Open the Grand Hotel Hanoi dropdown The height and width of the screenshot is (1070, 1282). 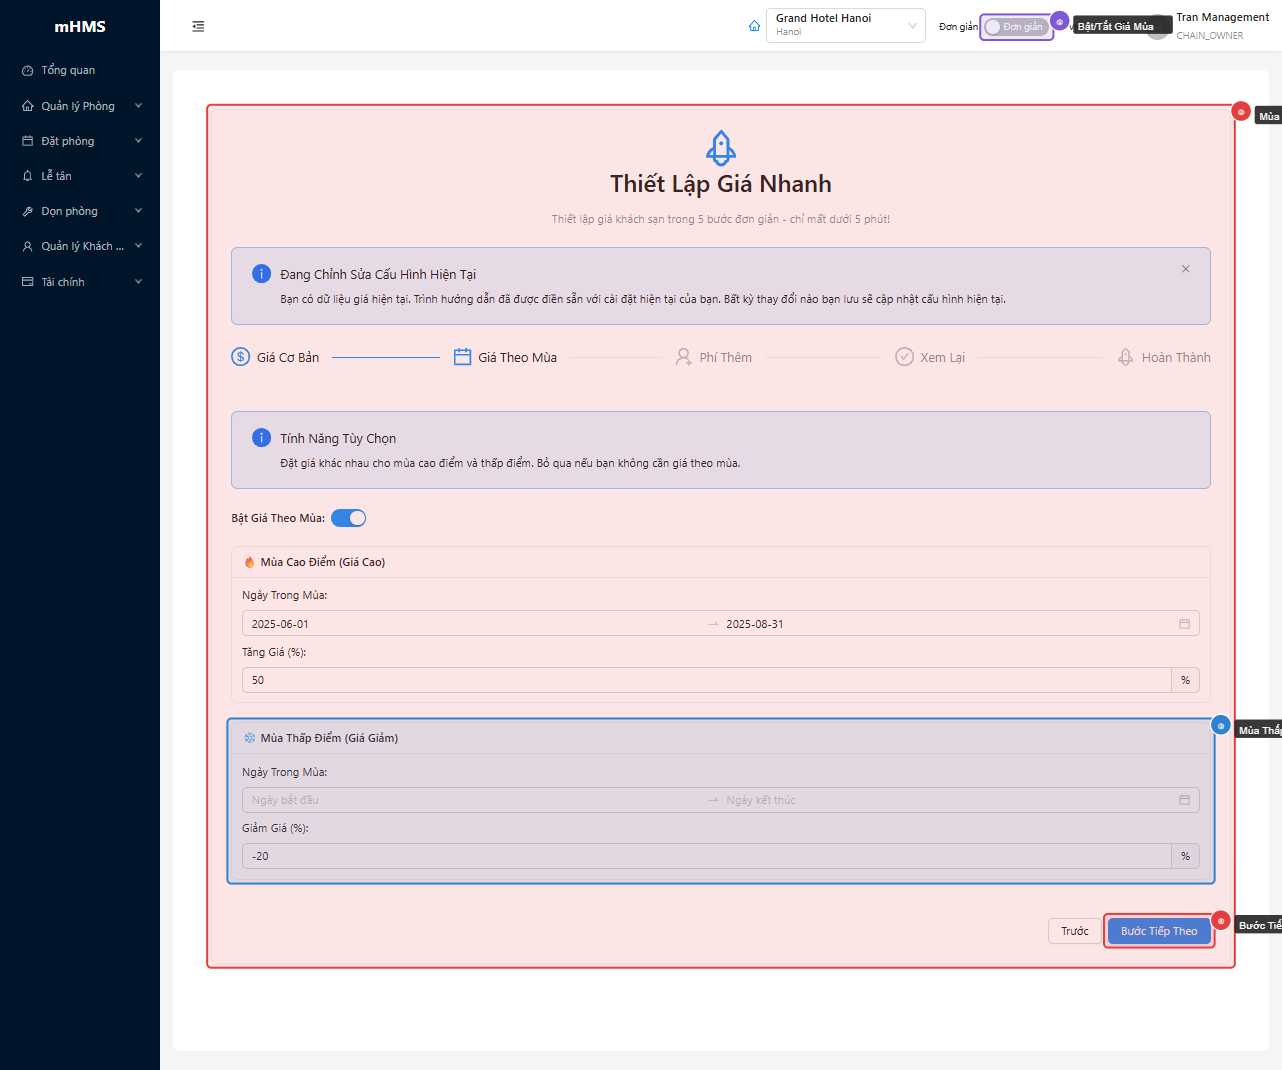845,26
